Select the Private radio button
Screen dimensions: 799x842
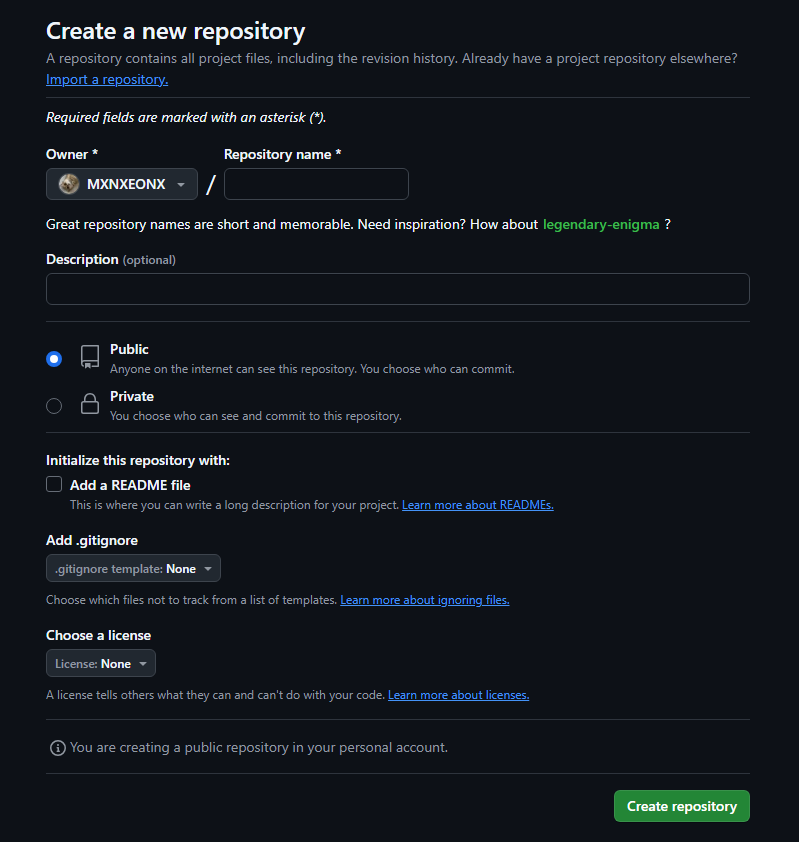tap(54, 405)
